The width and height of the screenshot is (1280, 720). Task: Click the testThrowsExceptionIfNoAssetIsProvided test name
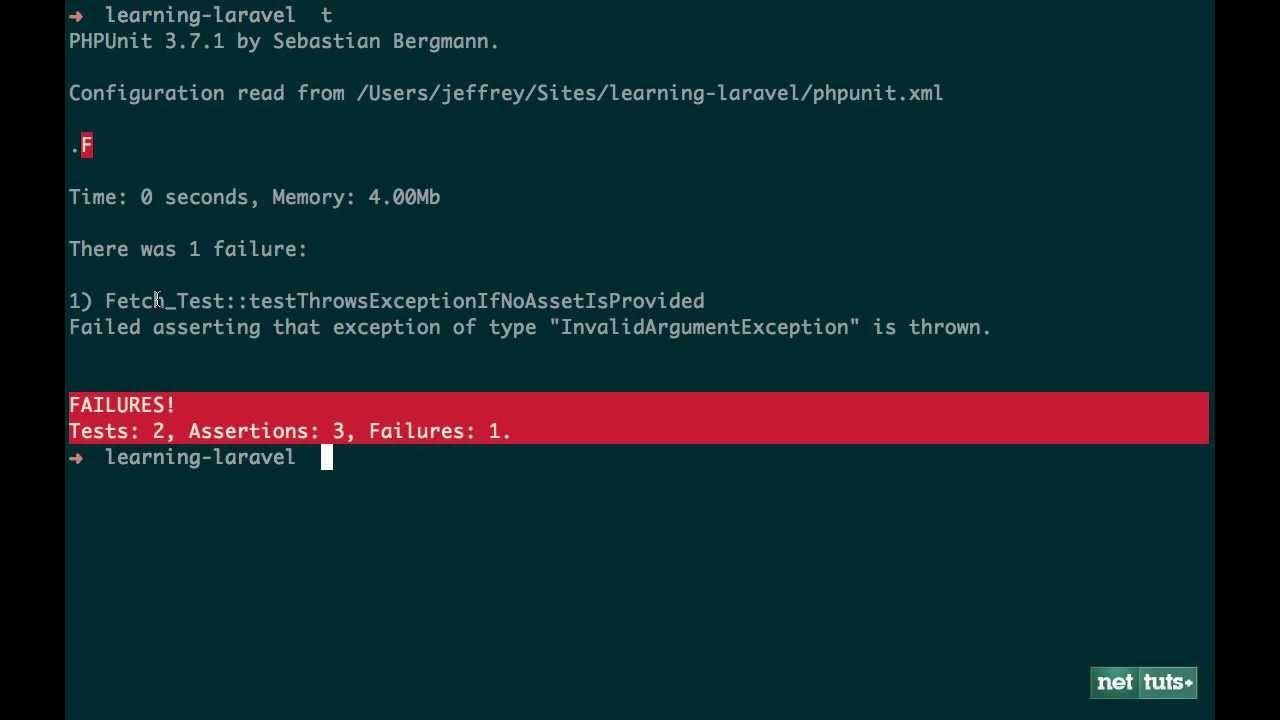tap(477, 301)
